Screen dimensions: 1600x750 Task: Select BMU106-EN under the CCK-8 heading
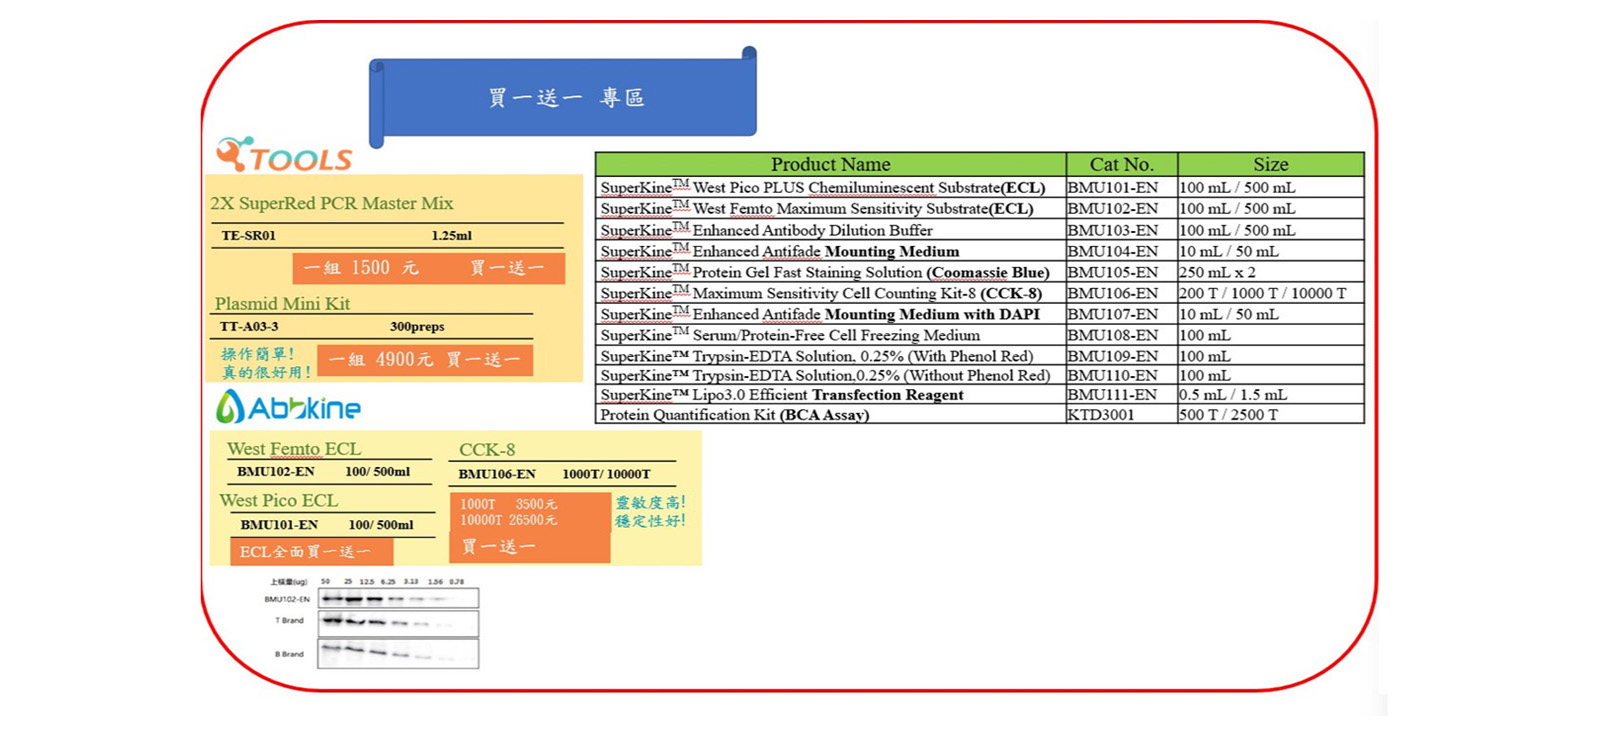coord(497,474)
